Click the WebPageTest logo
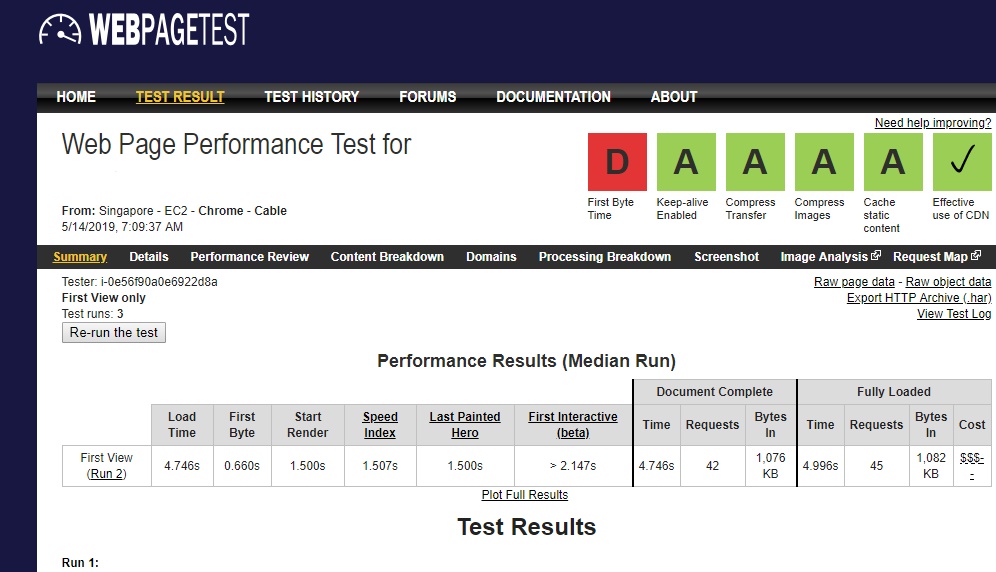This screenshot has height=572, width=996. tap(144, 29)
